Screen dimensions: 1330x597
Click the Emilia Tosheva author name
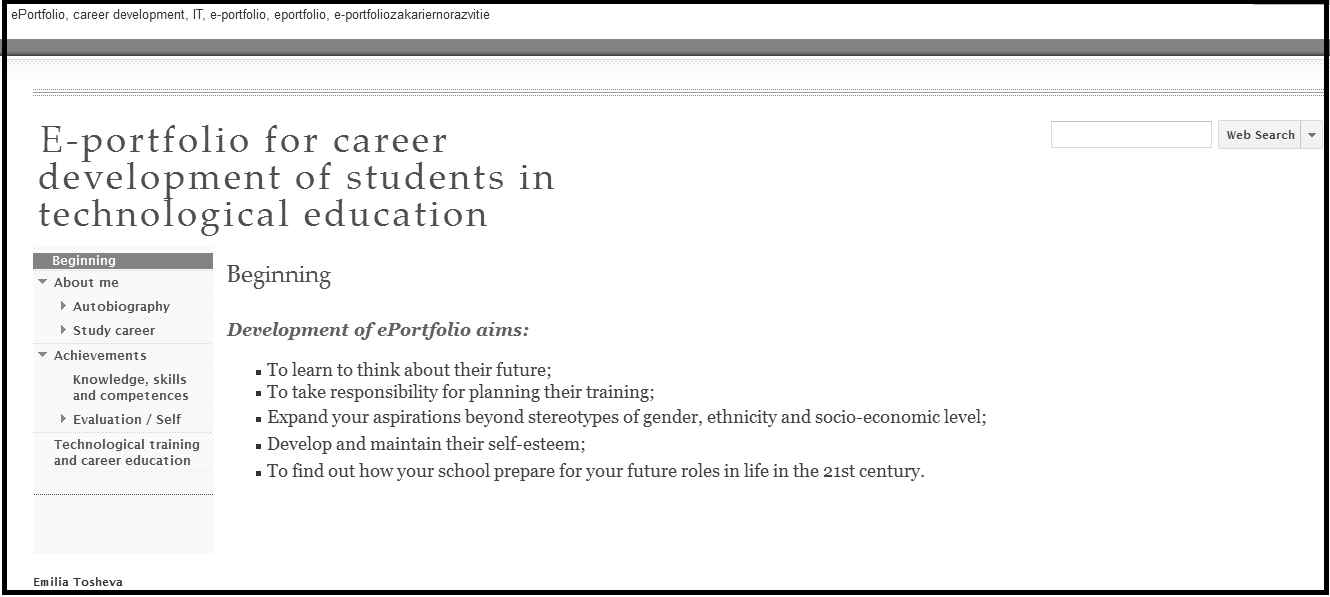click(x=78, y=581)
